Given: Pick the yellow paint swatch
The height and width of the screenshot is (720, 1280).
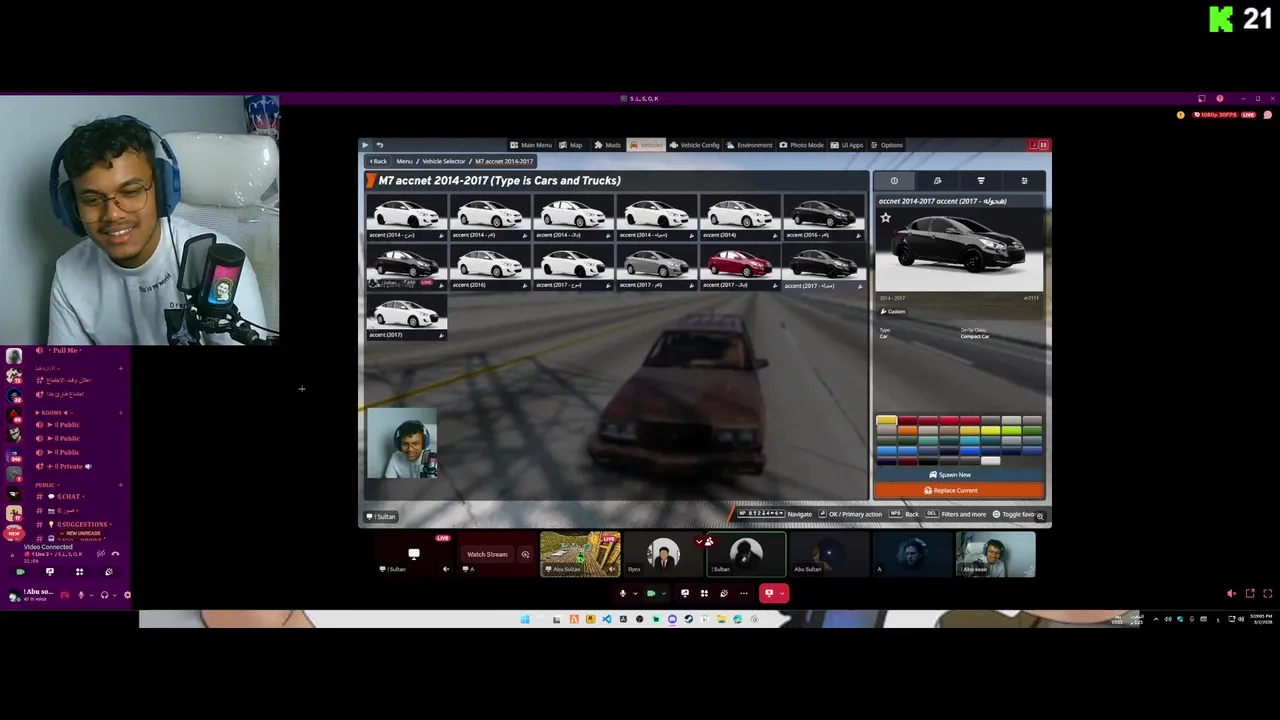Looking at the screenshot, I should (x=887, y=421).
